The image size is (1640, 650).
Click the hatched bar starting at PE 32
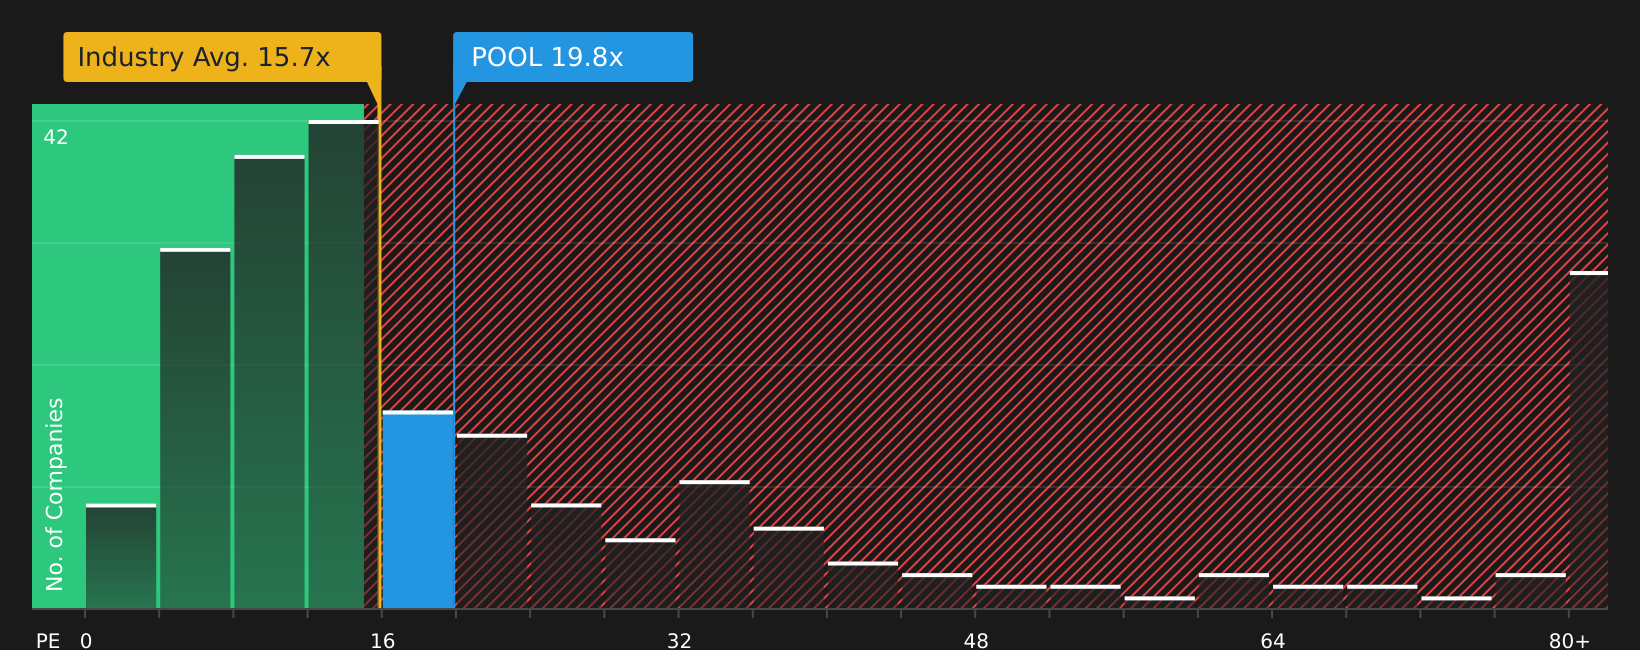tap(714, 545)
